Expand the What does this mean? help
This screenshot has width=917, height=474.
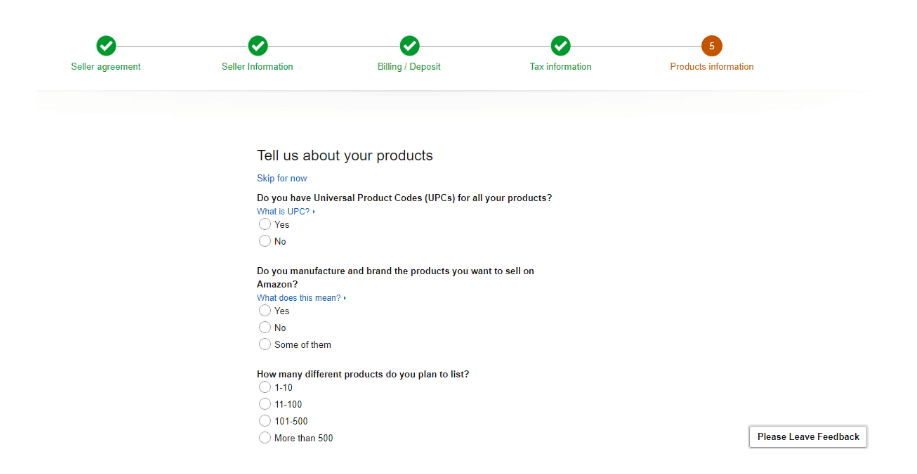[300, 298]
